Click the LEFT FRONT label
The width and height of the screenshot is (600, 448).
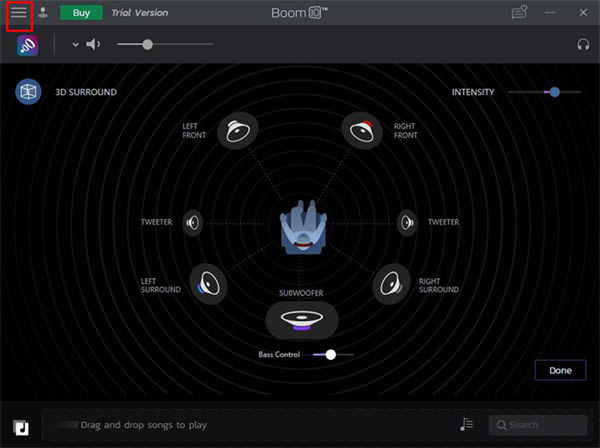pos(194,130)
